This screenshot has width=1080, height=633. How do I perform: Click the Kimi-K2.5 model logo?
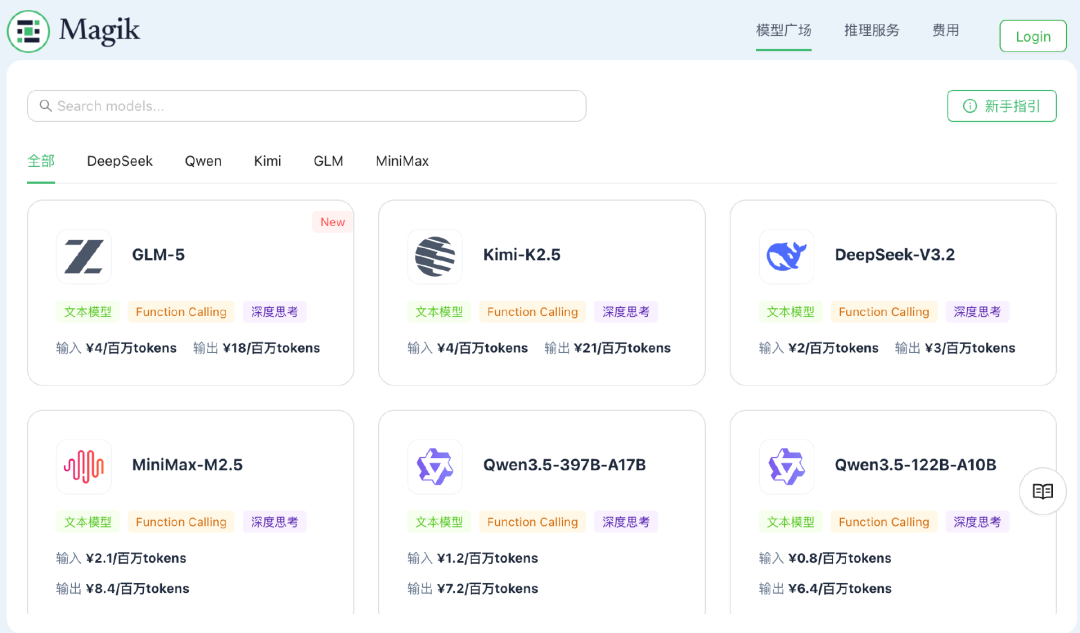[x=435, y=256]
